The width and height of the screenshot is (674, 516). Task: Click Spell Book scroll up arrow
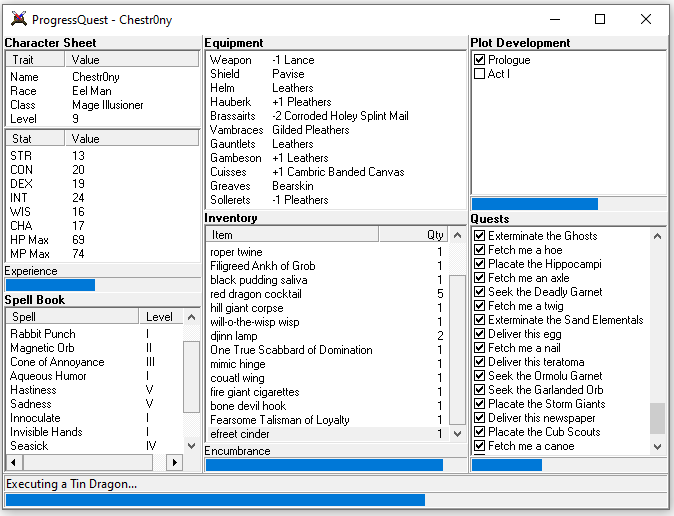tap(192, 317)
